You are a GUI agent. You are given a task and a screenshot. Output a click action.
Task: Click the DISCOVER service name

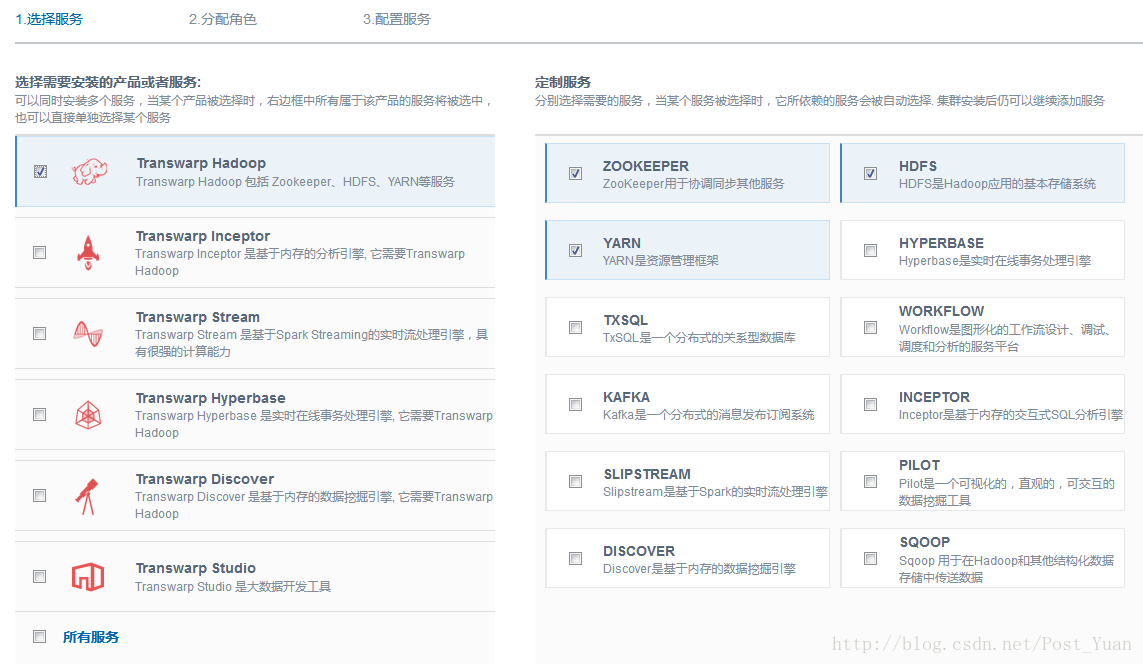coord(639,552)
